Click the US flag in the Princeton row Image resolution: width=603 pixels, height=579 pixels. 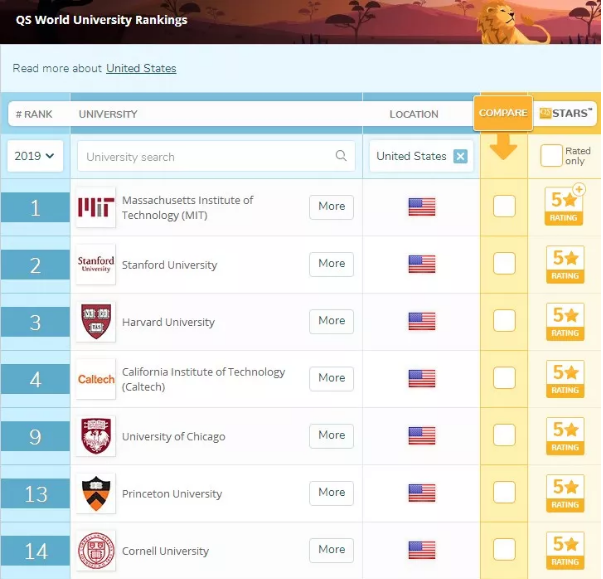point(422,493)
